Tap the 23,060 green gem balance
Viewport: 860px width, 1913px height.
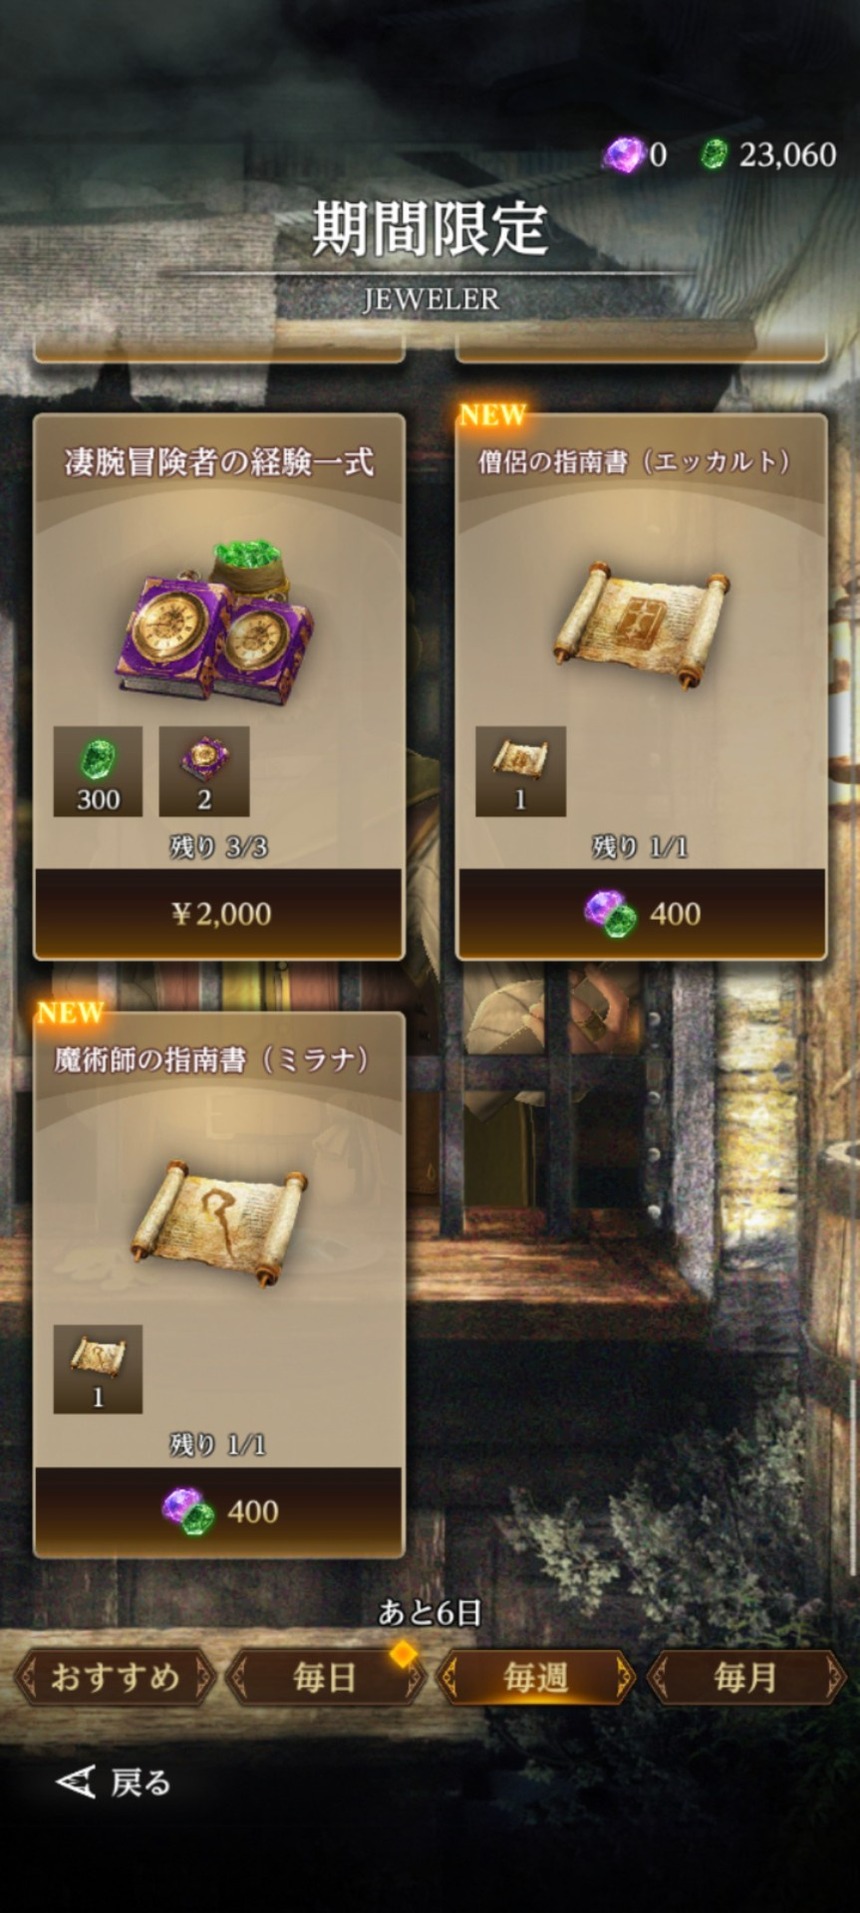[x=788, y=155]
